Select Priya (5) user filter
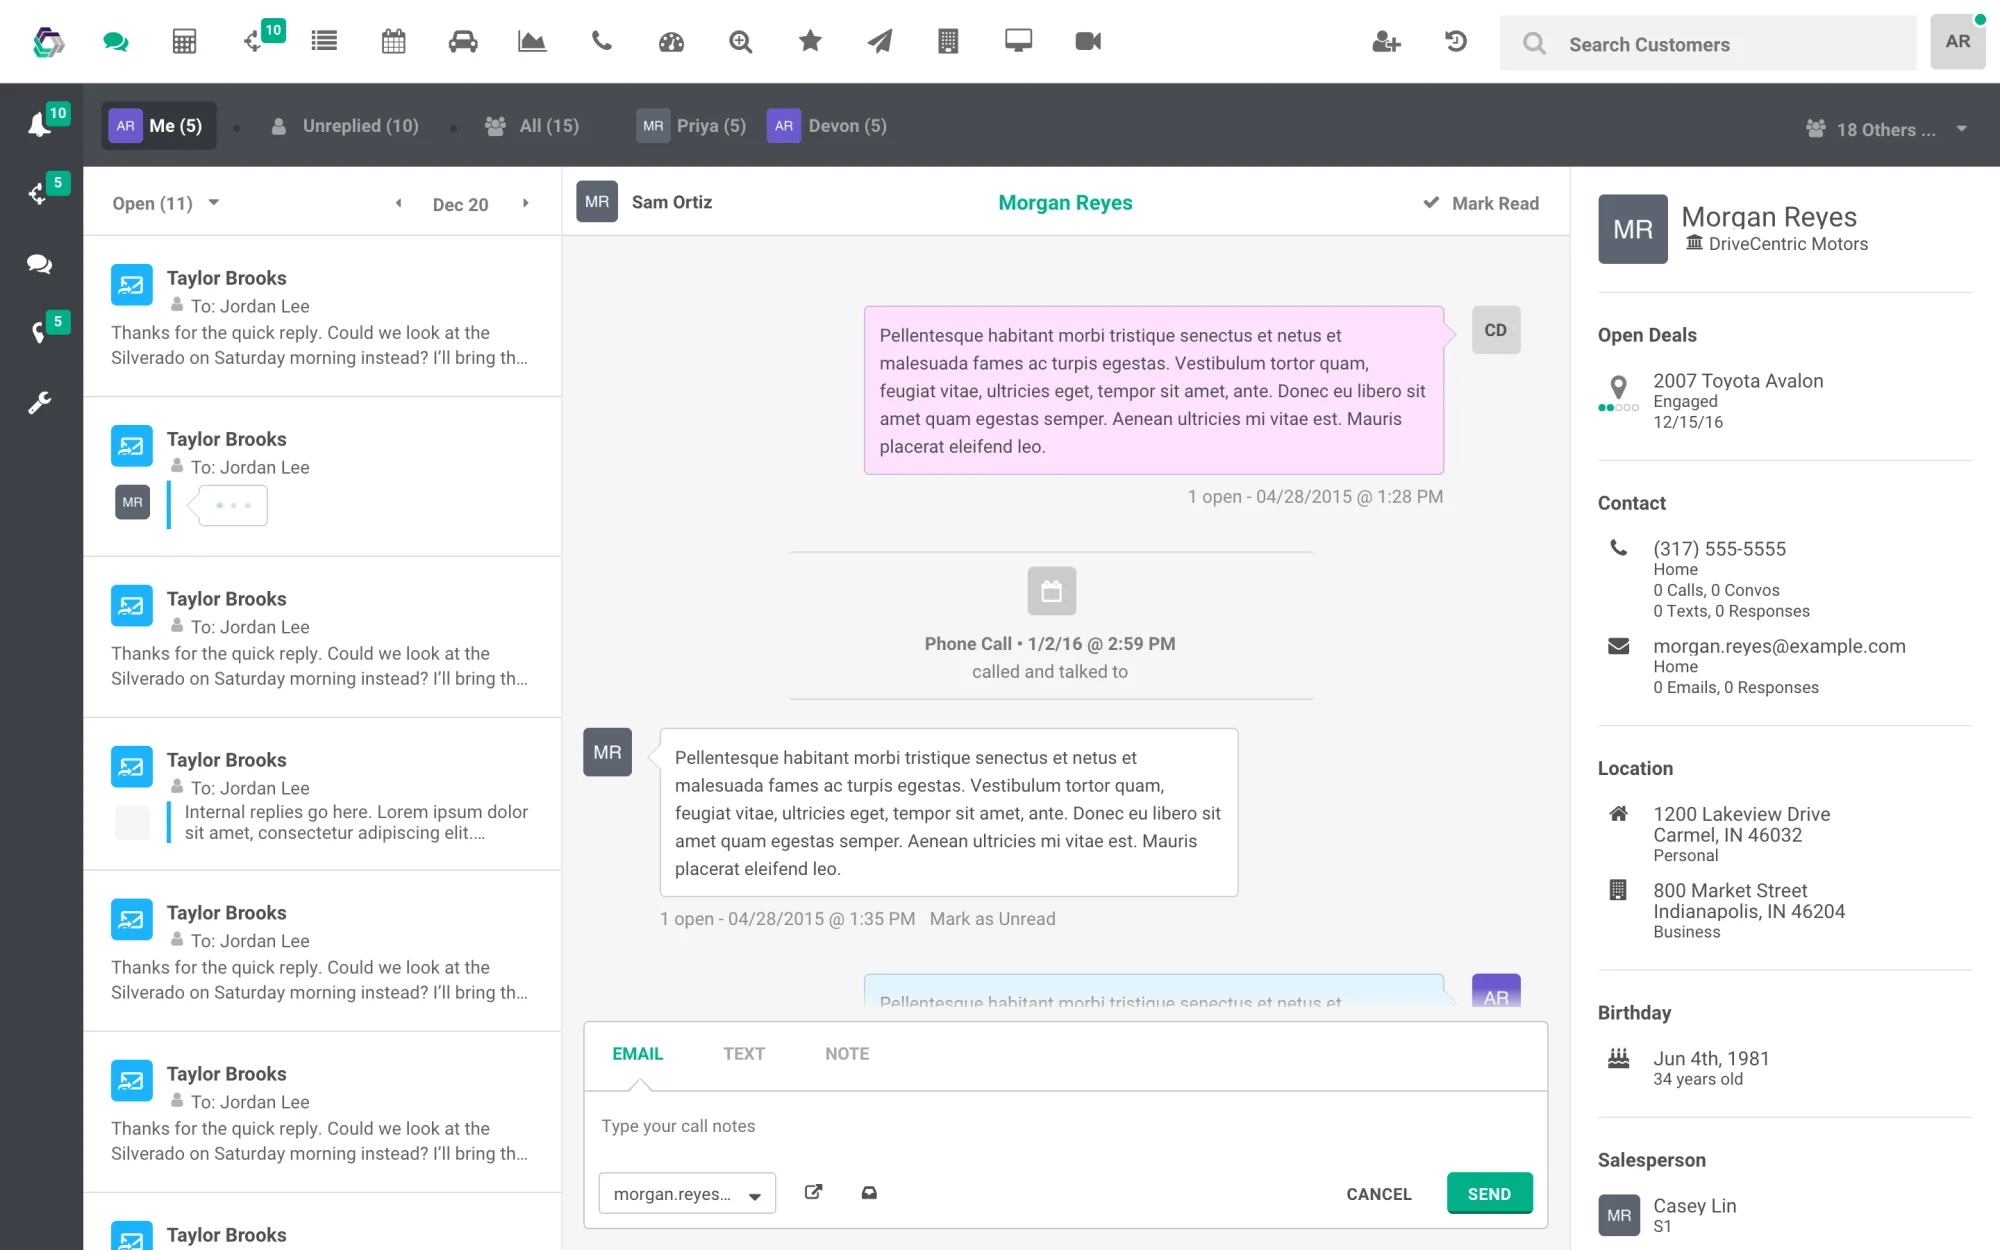The width and height of the screenshot is (2000, 1250). pyautogui.click(x=692, y=126)
